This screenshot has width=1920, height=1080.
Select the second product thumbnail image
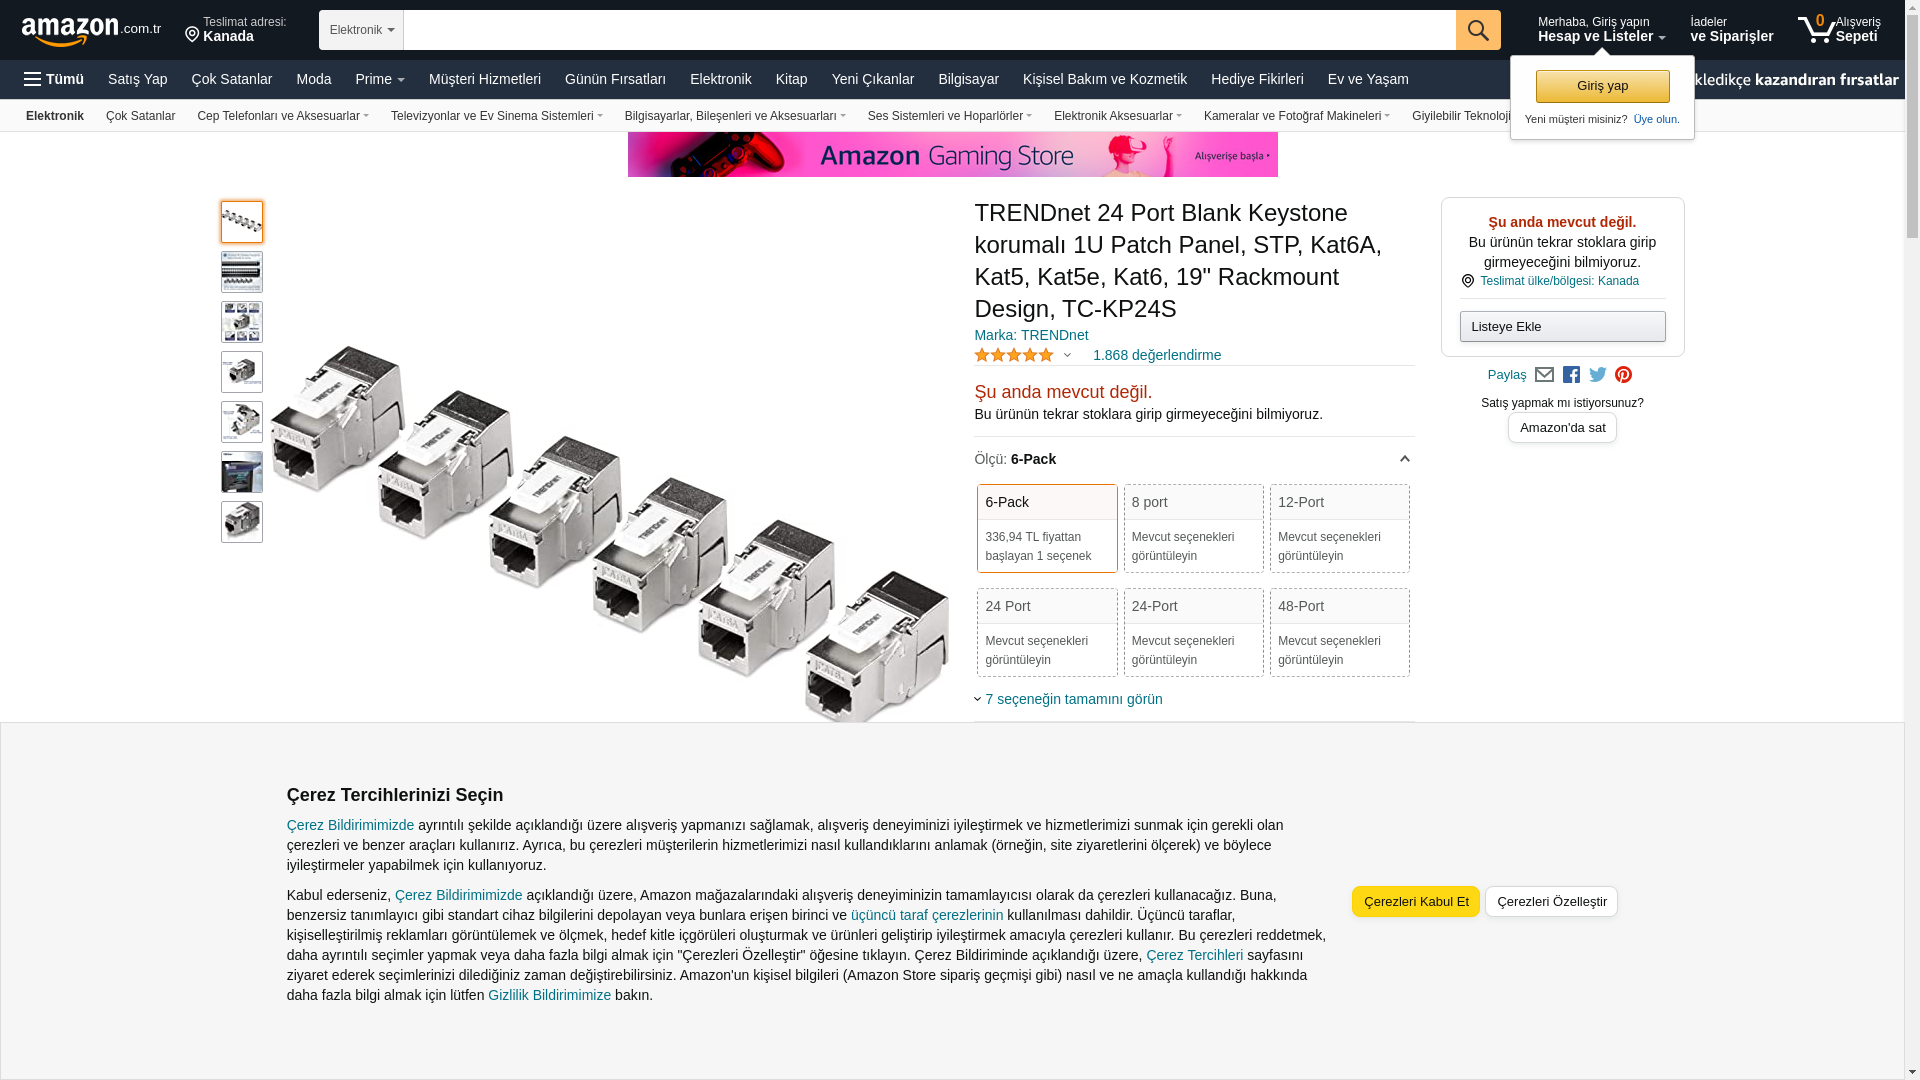pyautogui.click(x=242, y=272)
